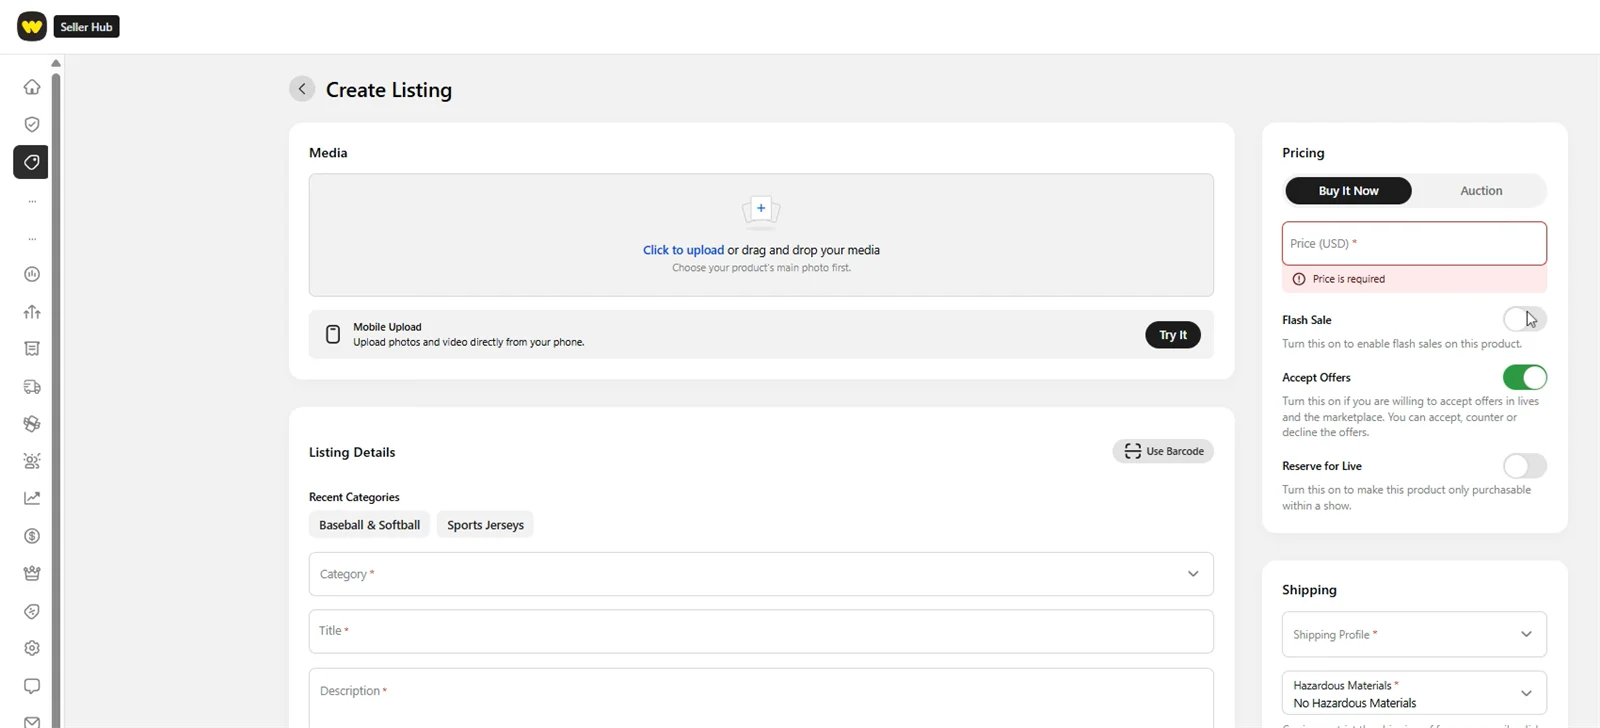1600x728 pixels.
Task: Open the shield checkmark sidebar icon
Action: 32,125
